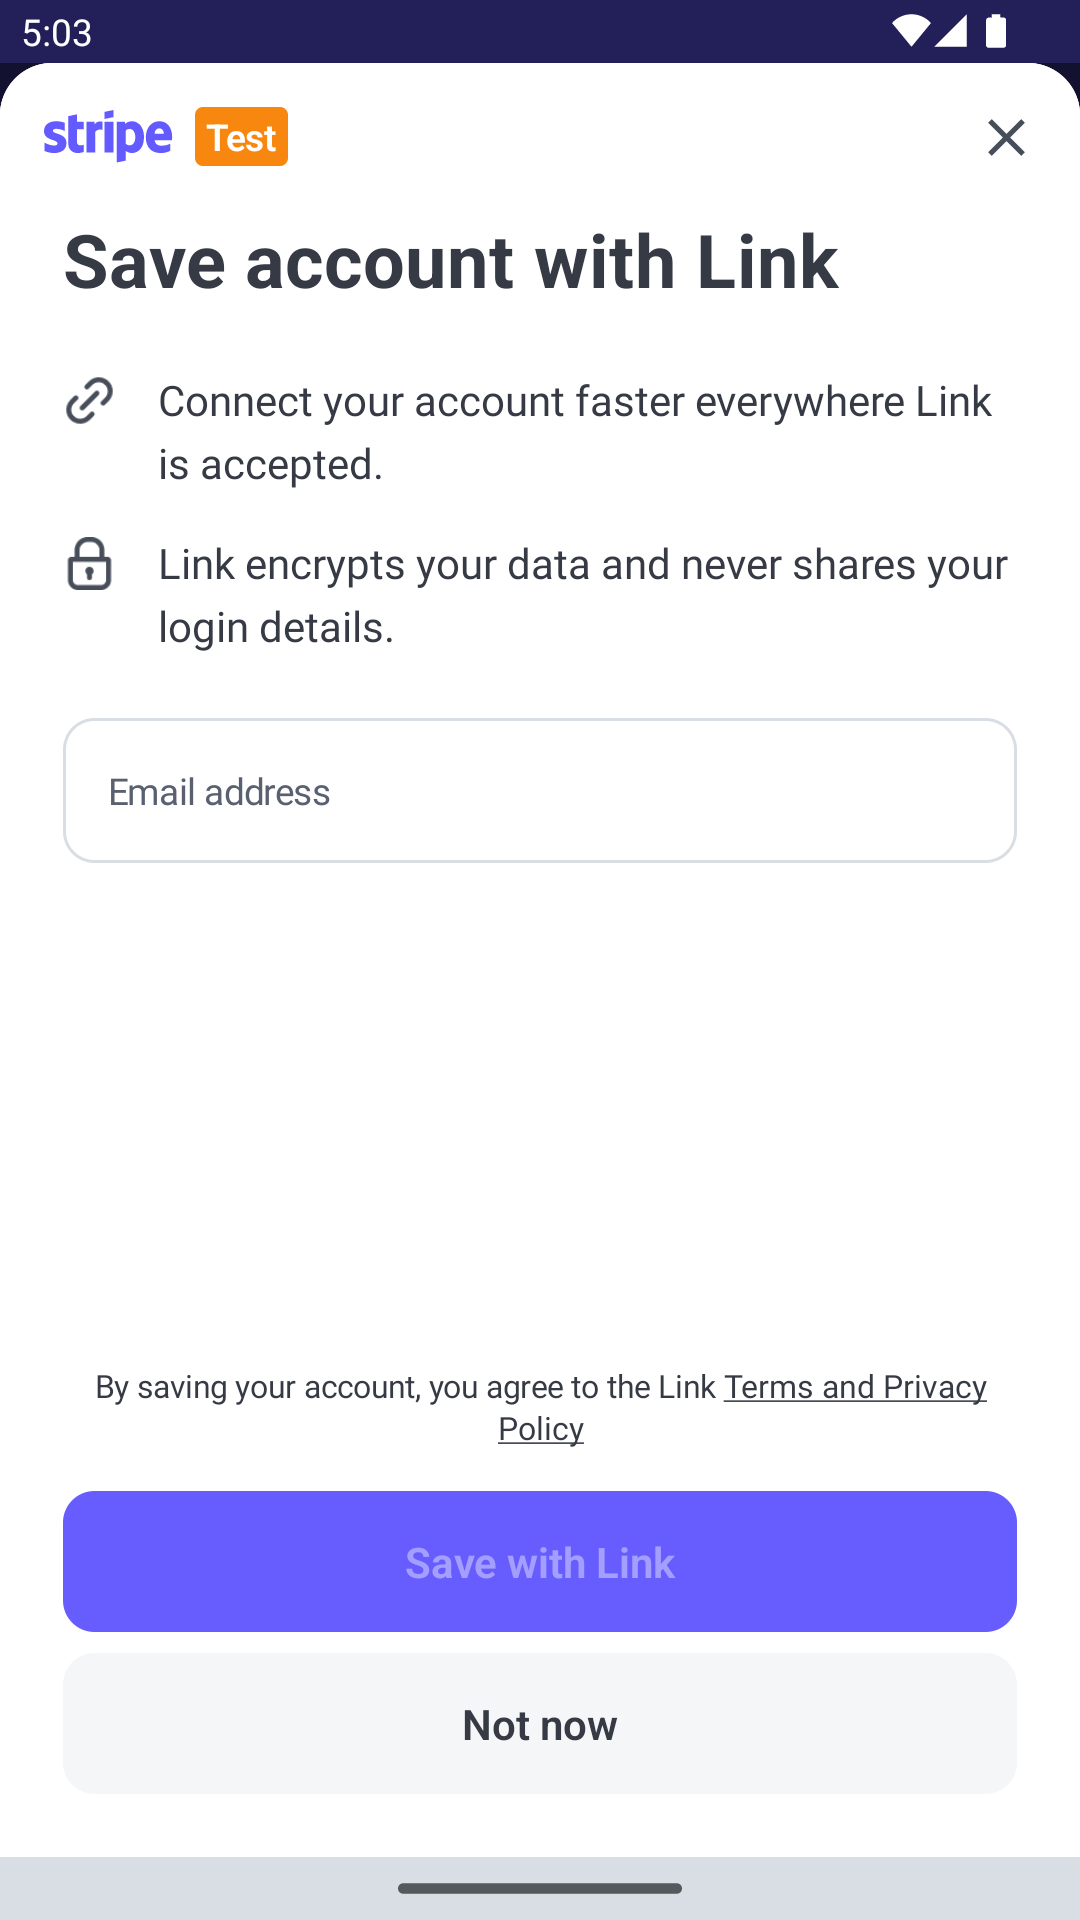Focus the Email address field

click(x=540, y=791)
